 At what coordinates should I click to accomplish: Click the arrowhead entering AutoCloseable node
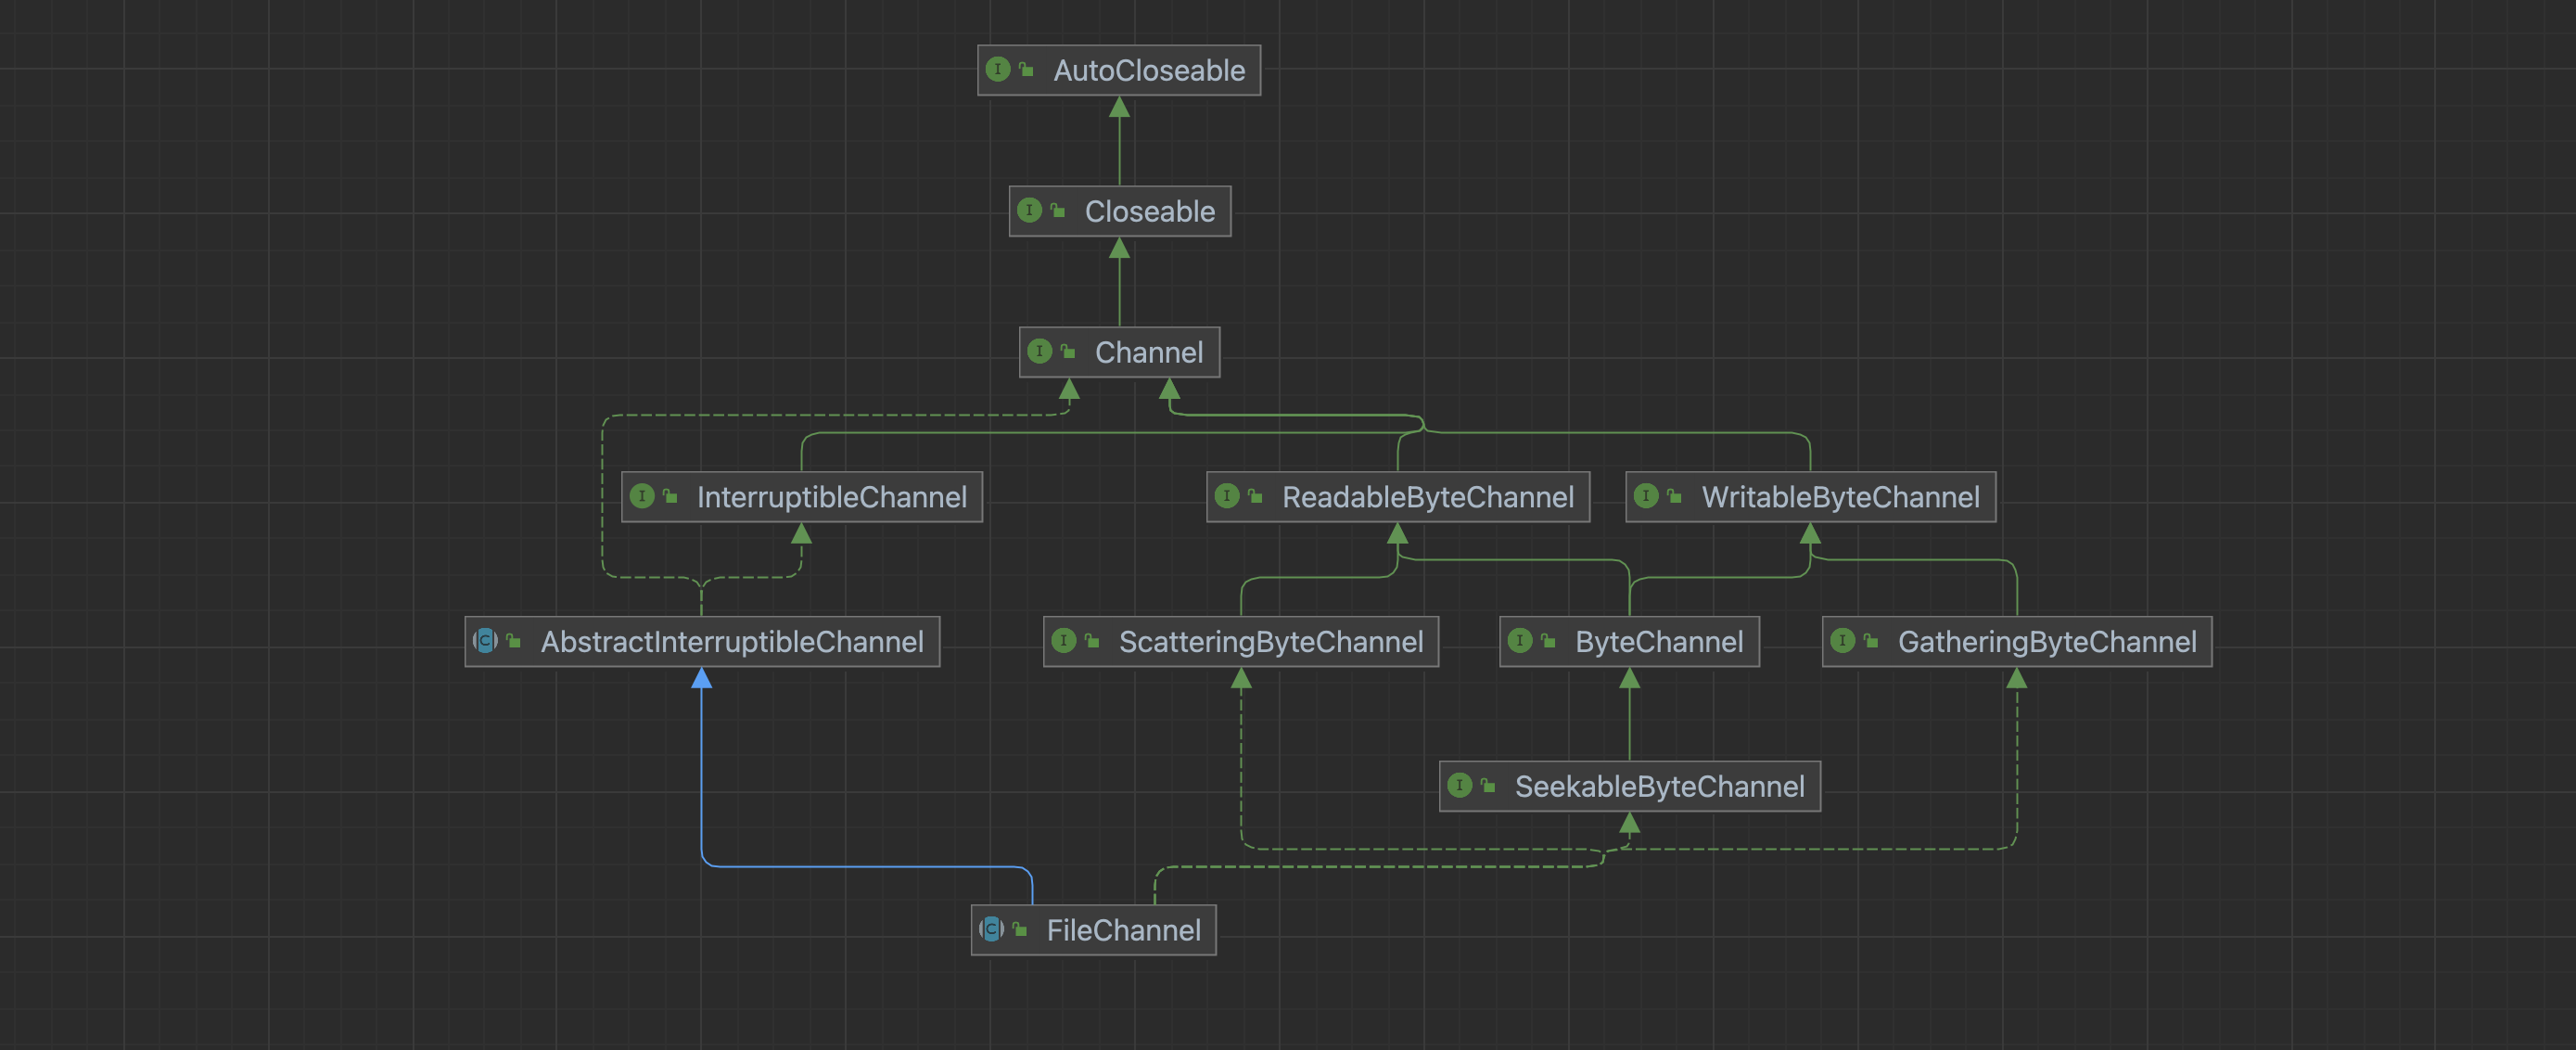[1120, 107]
